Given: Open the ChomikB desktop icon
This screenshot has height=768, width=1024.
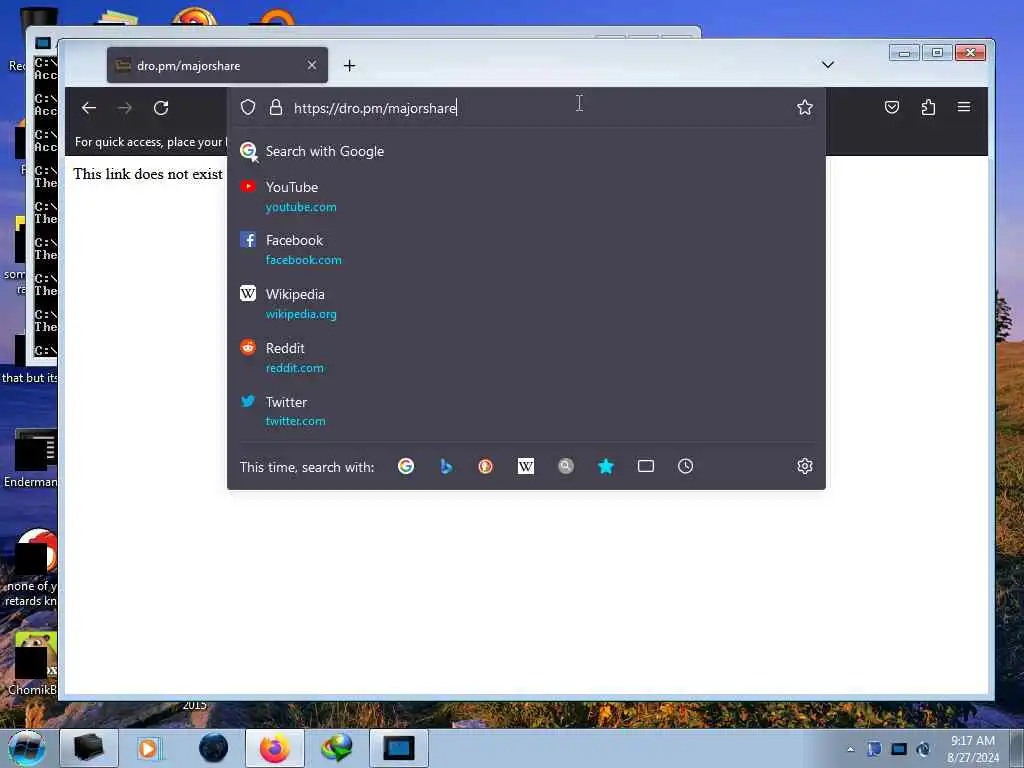Looking at the screenshot, I should [x=33, y=664].
